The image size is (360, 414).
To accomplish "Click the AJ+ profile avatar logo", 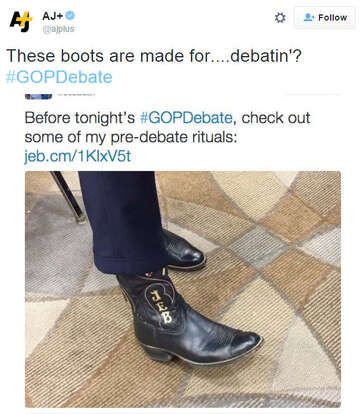I will pos(21,21).
